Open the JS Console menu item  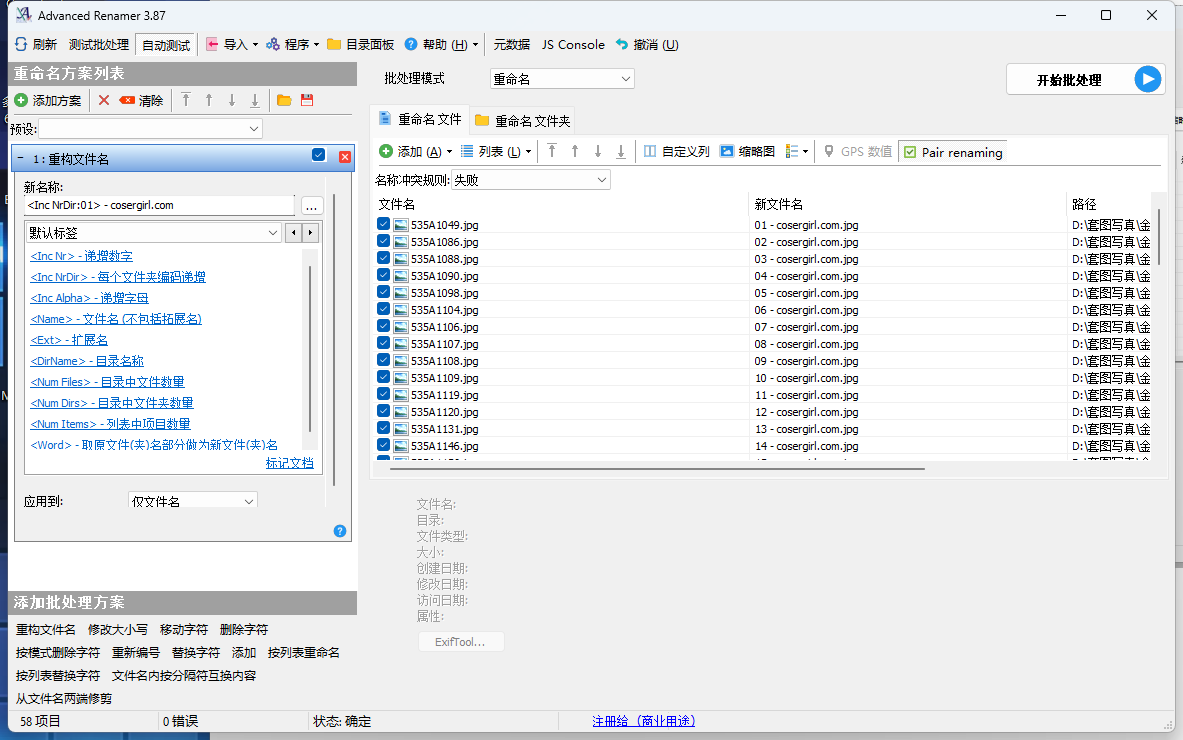tap(573, 45)
